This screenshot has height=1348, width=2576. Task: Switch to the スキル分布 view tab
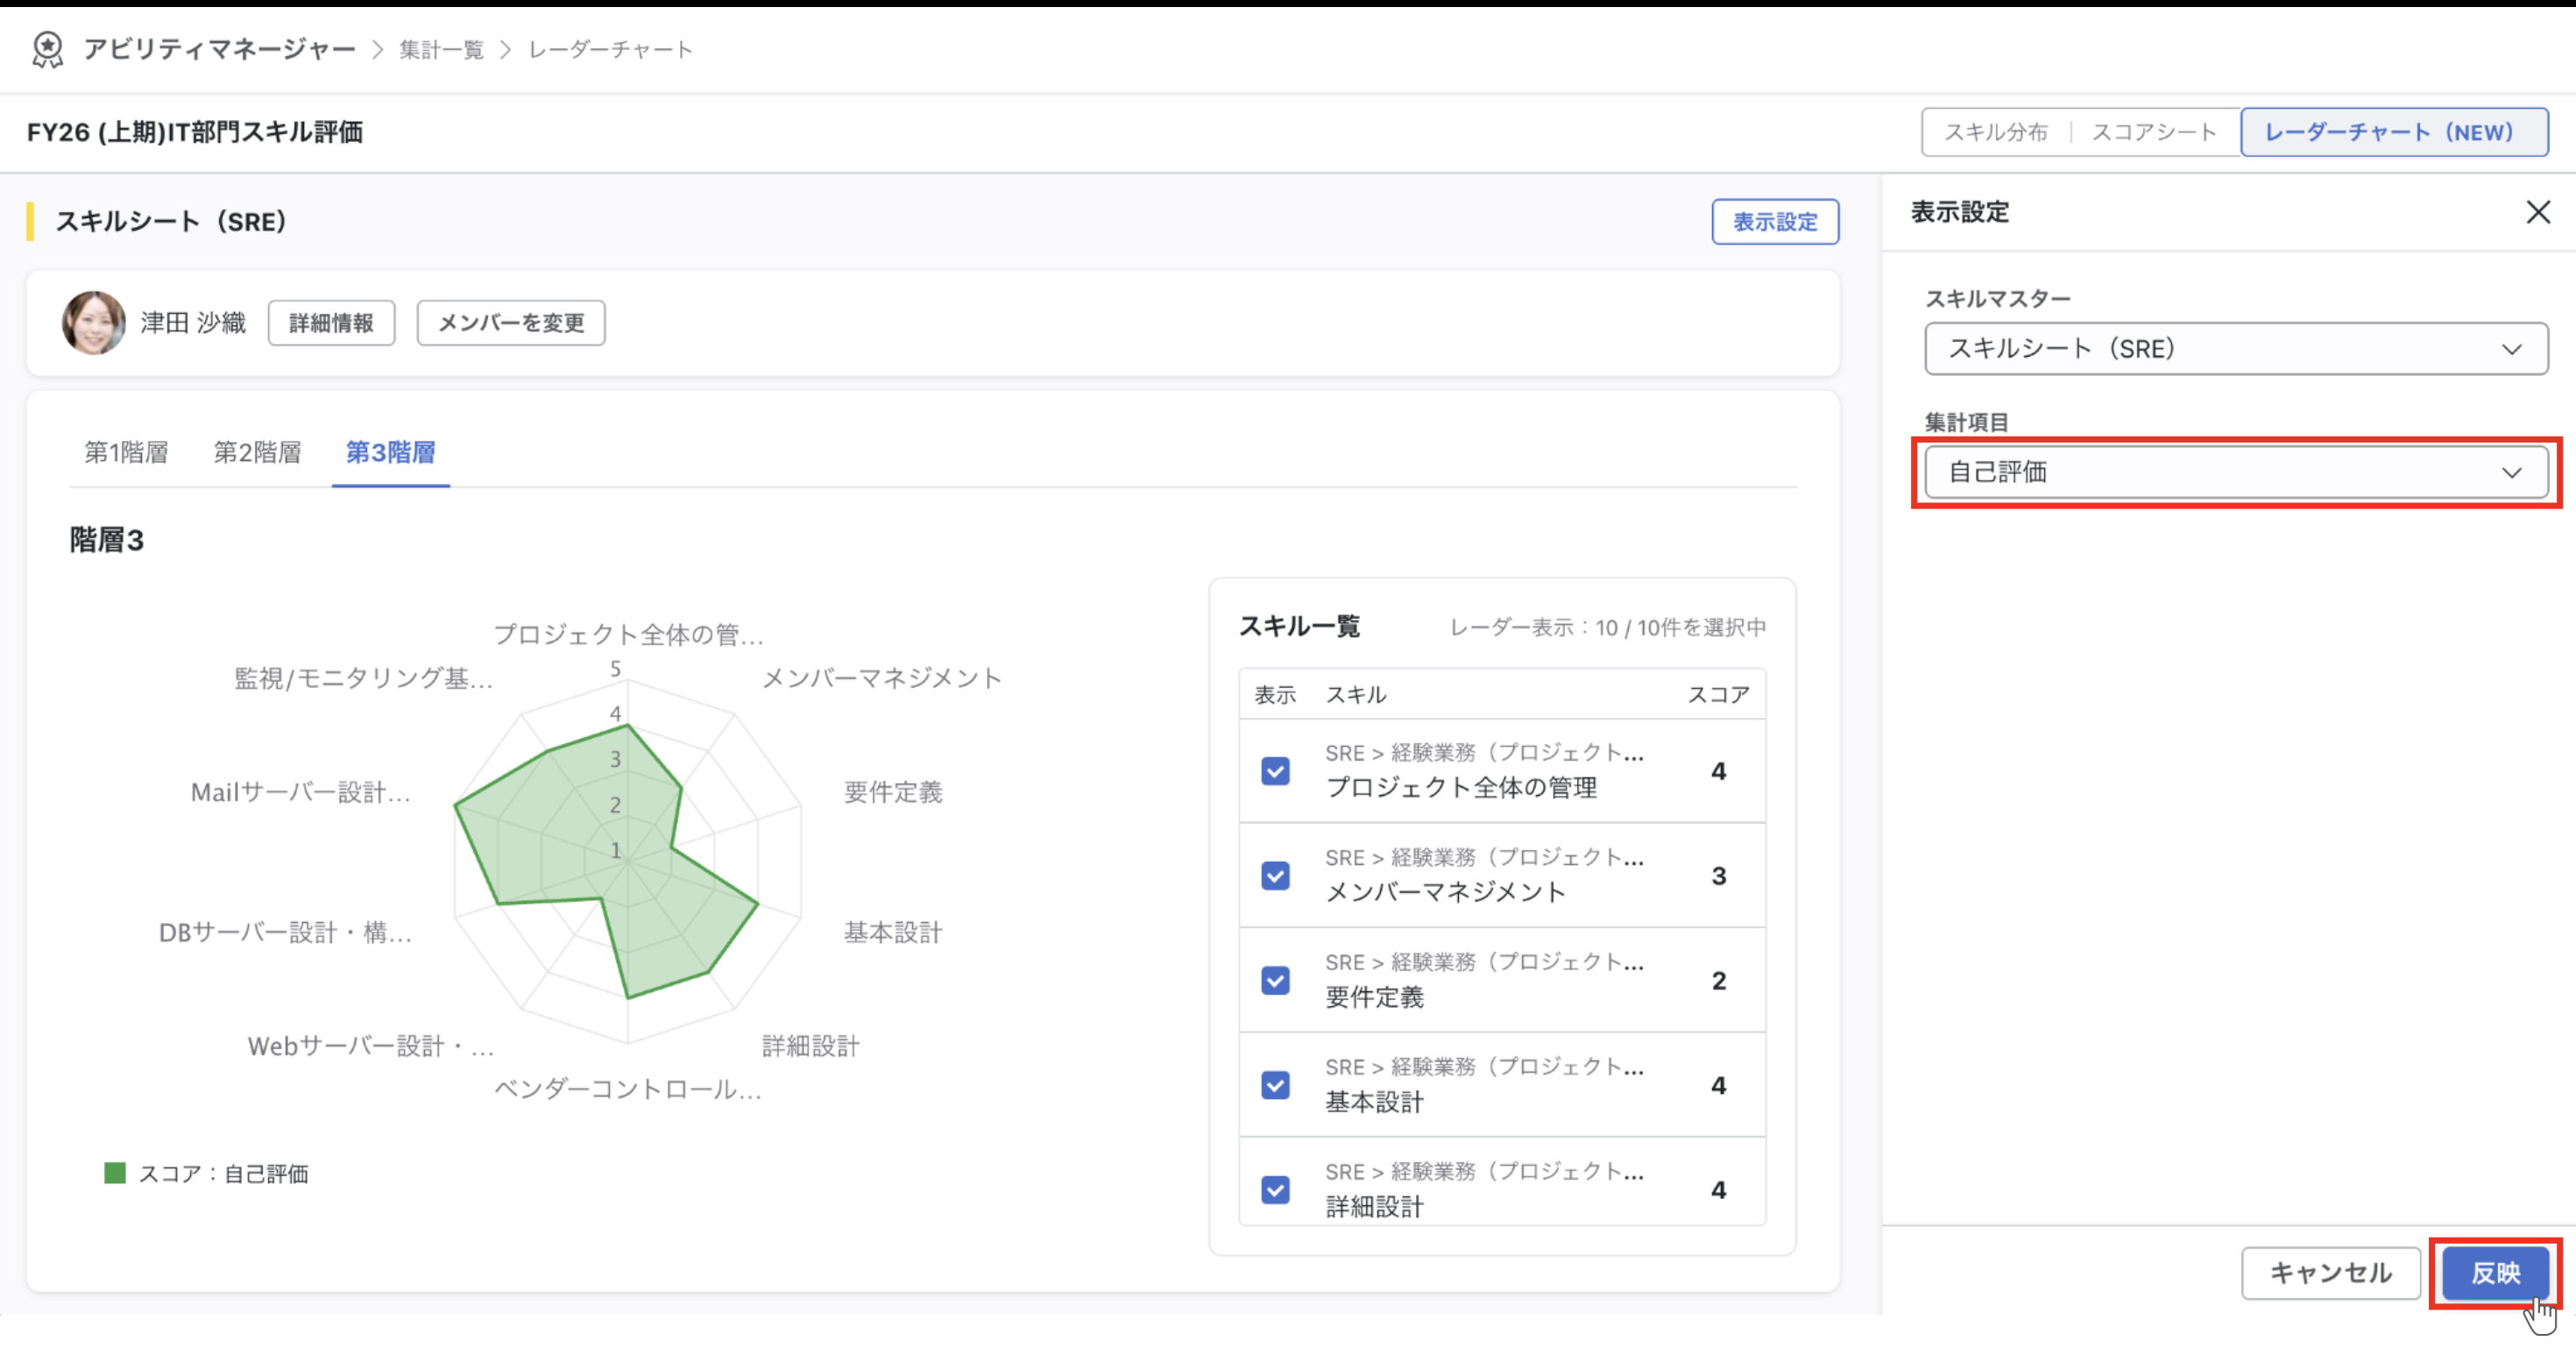pos(1995,132)
